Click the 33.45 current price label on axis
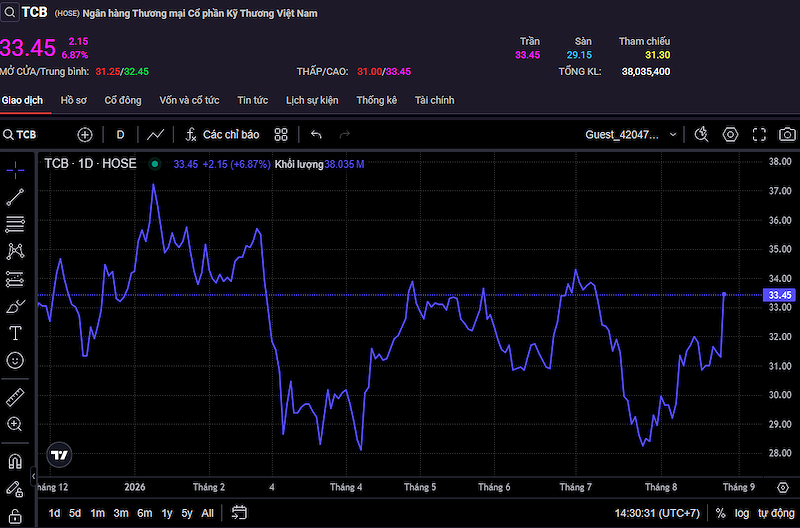Screen dimensions: 800x528 [779, 295]
